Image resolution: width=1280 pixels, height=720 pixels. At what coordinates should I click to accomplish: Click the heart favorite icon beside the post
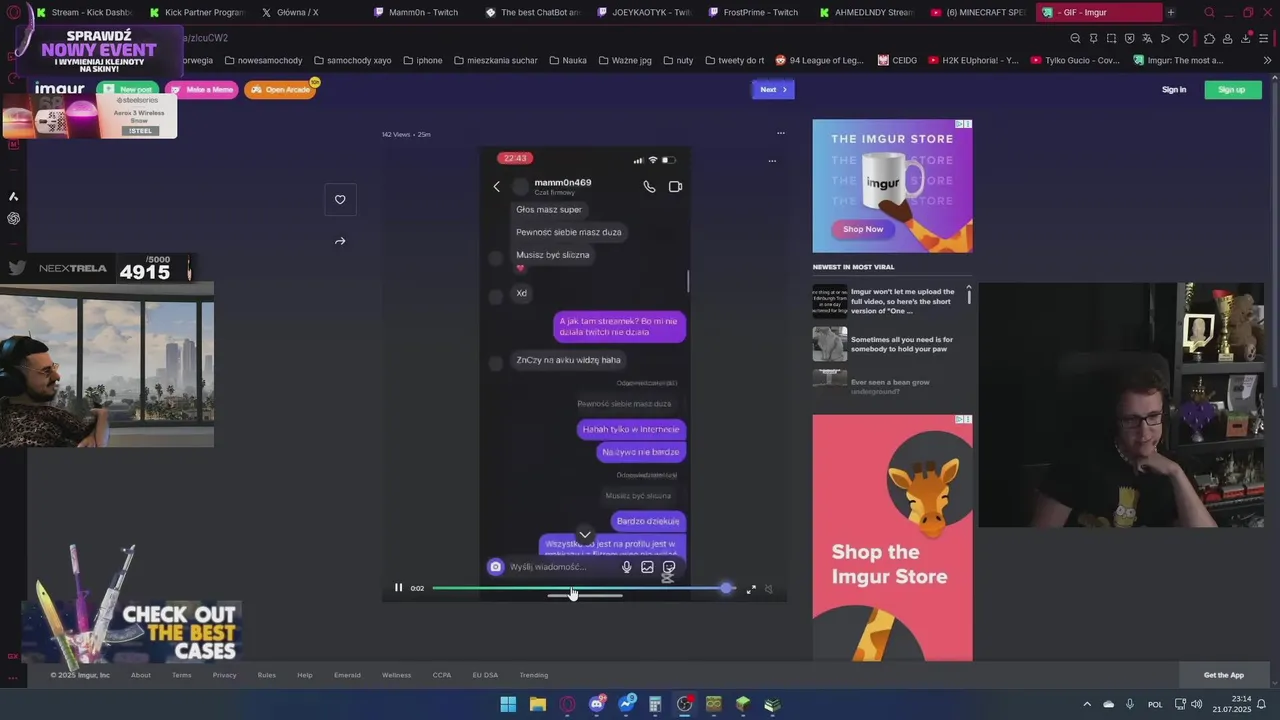tap(340, 200)
